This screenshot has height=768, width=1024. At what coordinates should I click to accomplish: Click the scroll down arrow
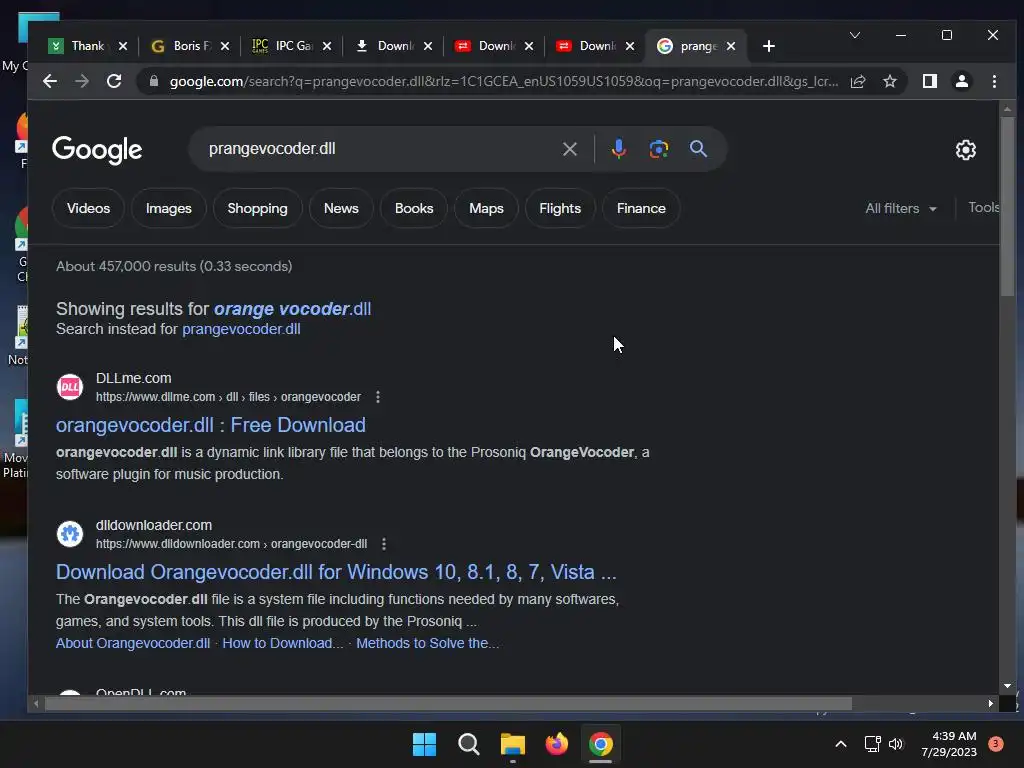(1007, 686)
